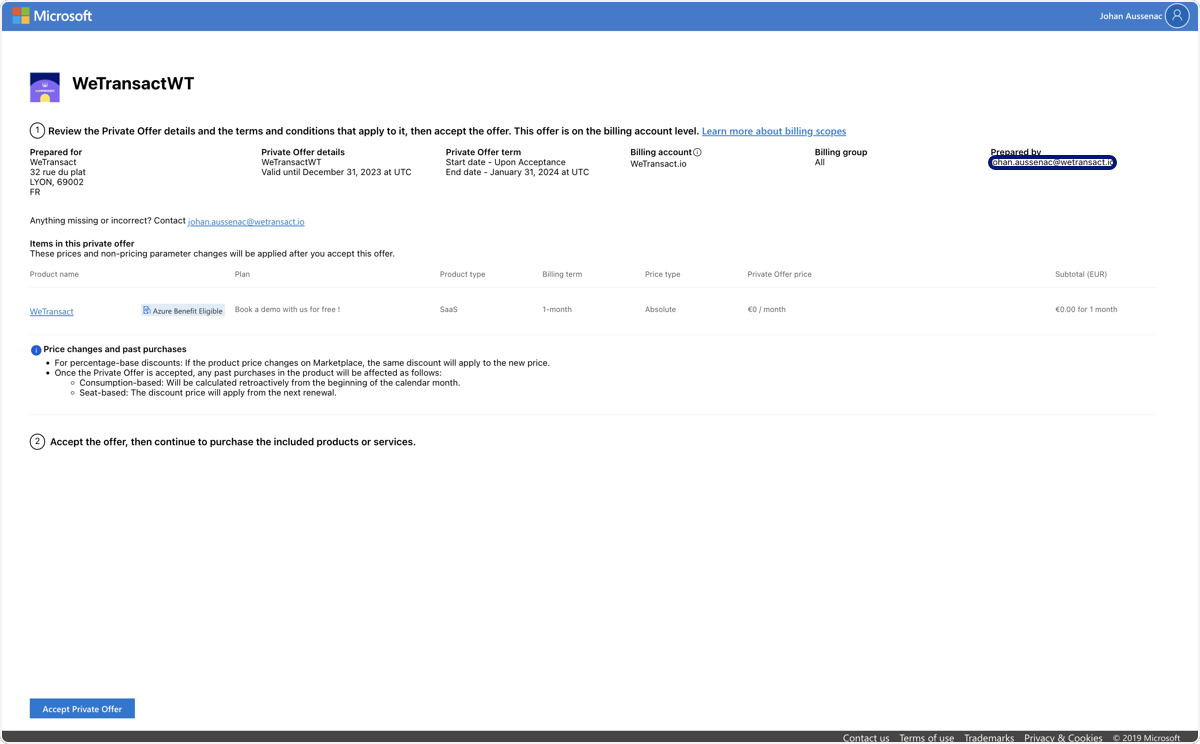Screen dimensions: 1200x744
Task: Click the Product name column header
Action: point(54,274)
